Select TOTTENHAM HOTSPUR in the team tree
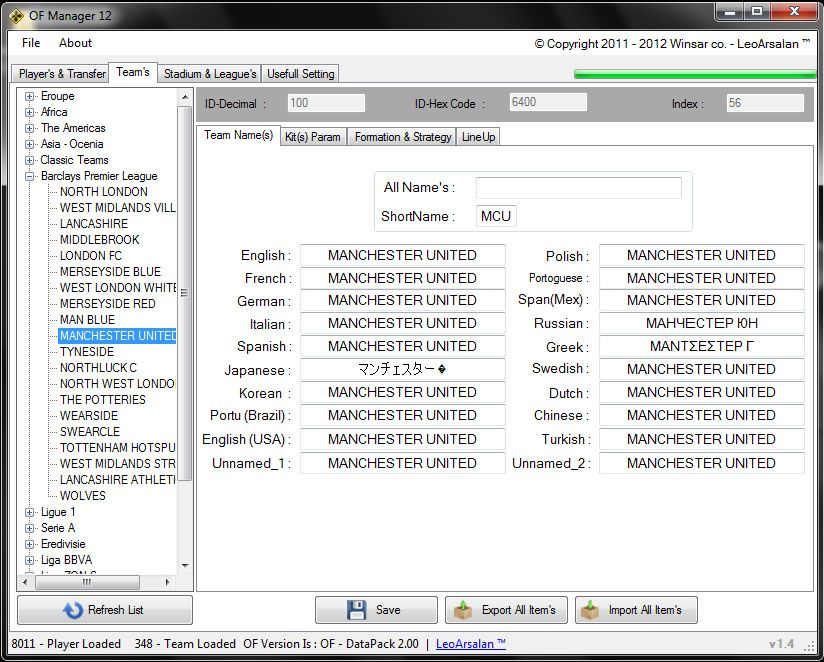824x662 pixels. click(117, 448)
